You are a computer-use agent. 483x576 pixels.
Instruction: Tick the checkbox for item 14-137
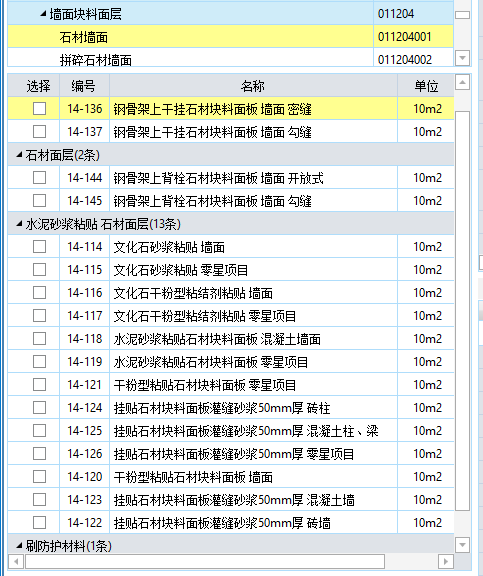coord(39,132)
